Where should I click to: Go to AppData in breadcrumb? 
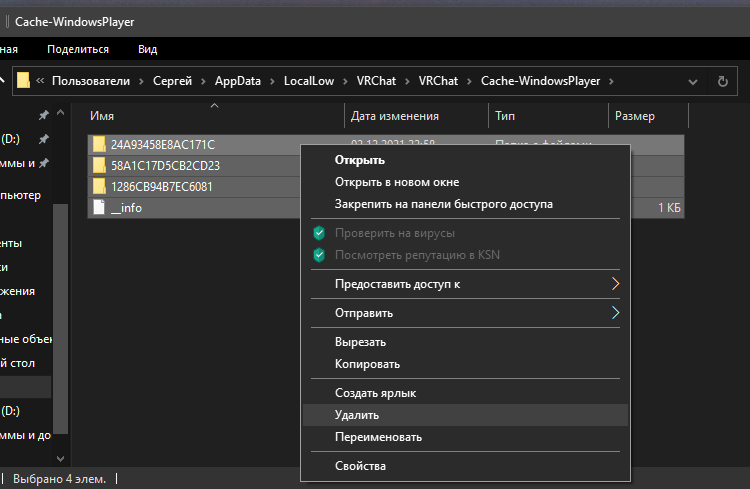[x=238, y=81]
